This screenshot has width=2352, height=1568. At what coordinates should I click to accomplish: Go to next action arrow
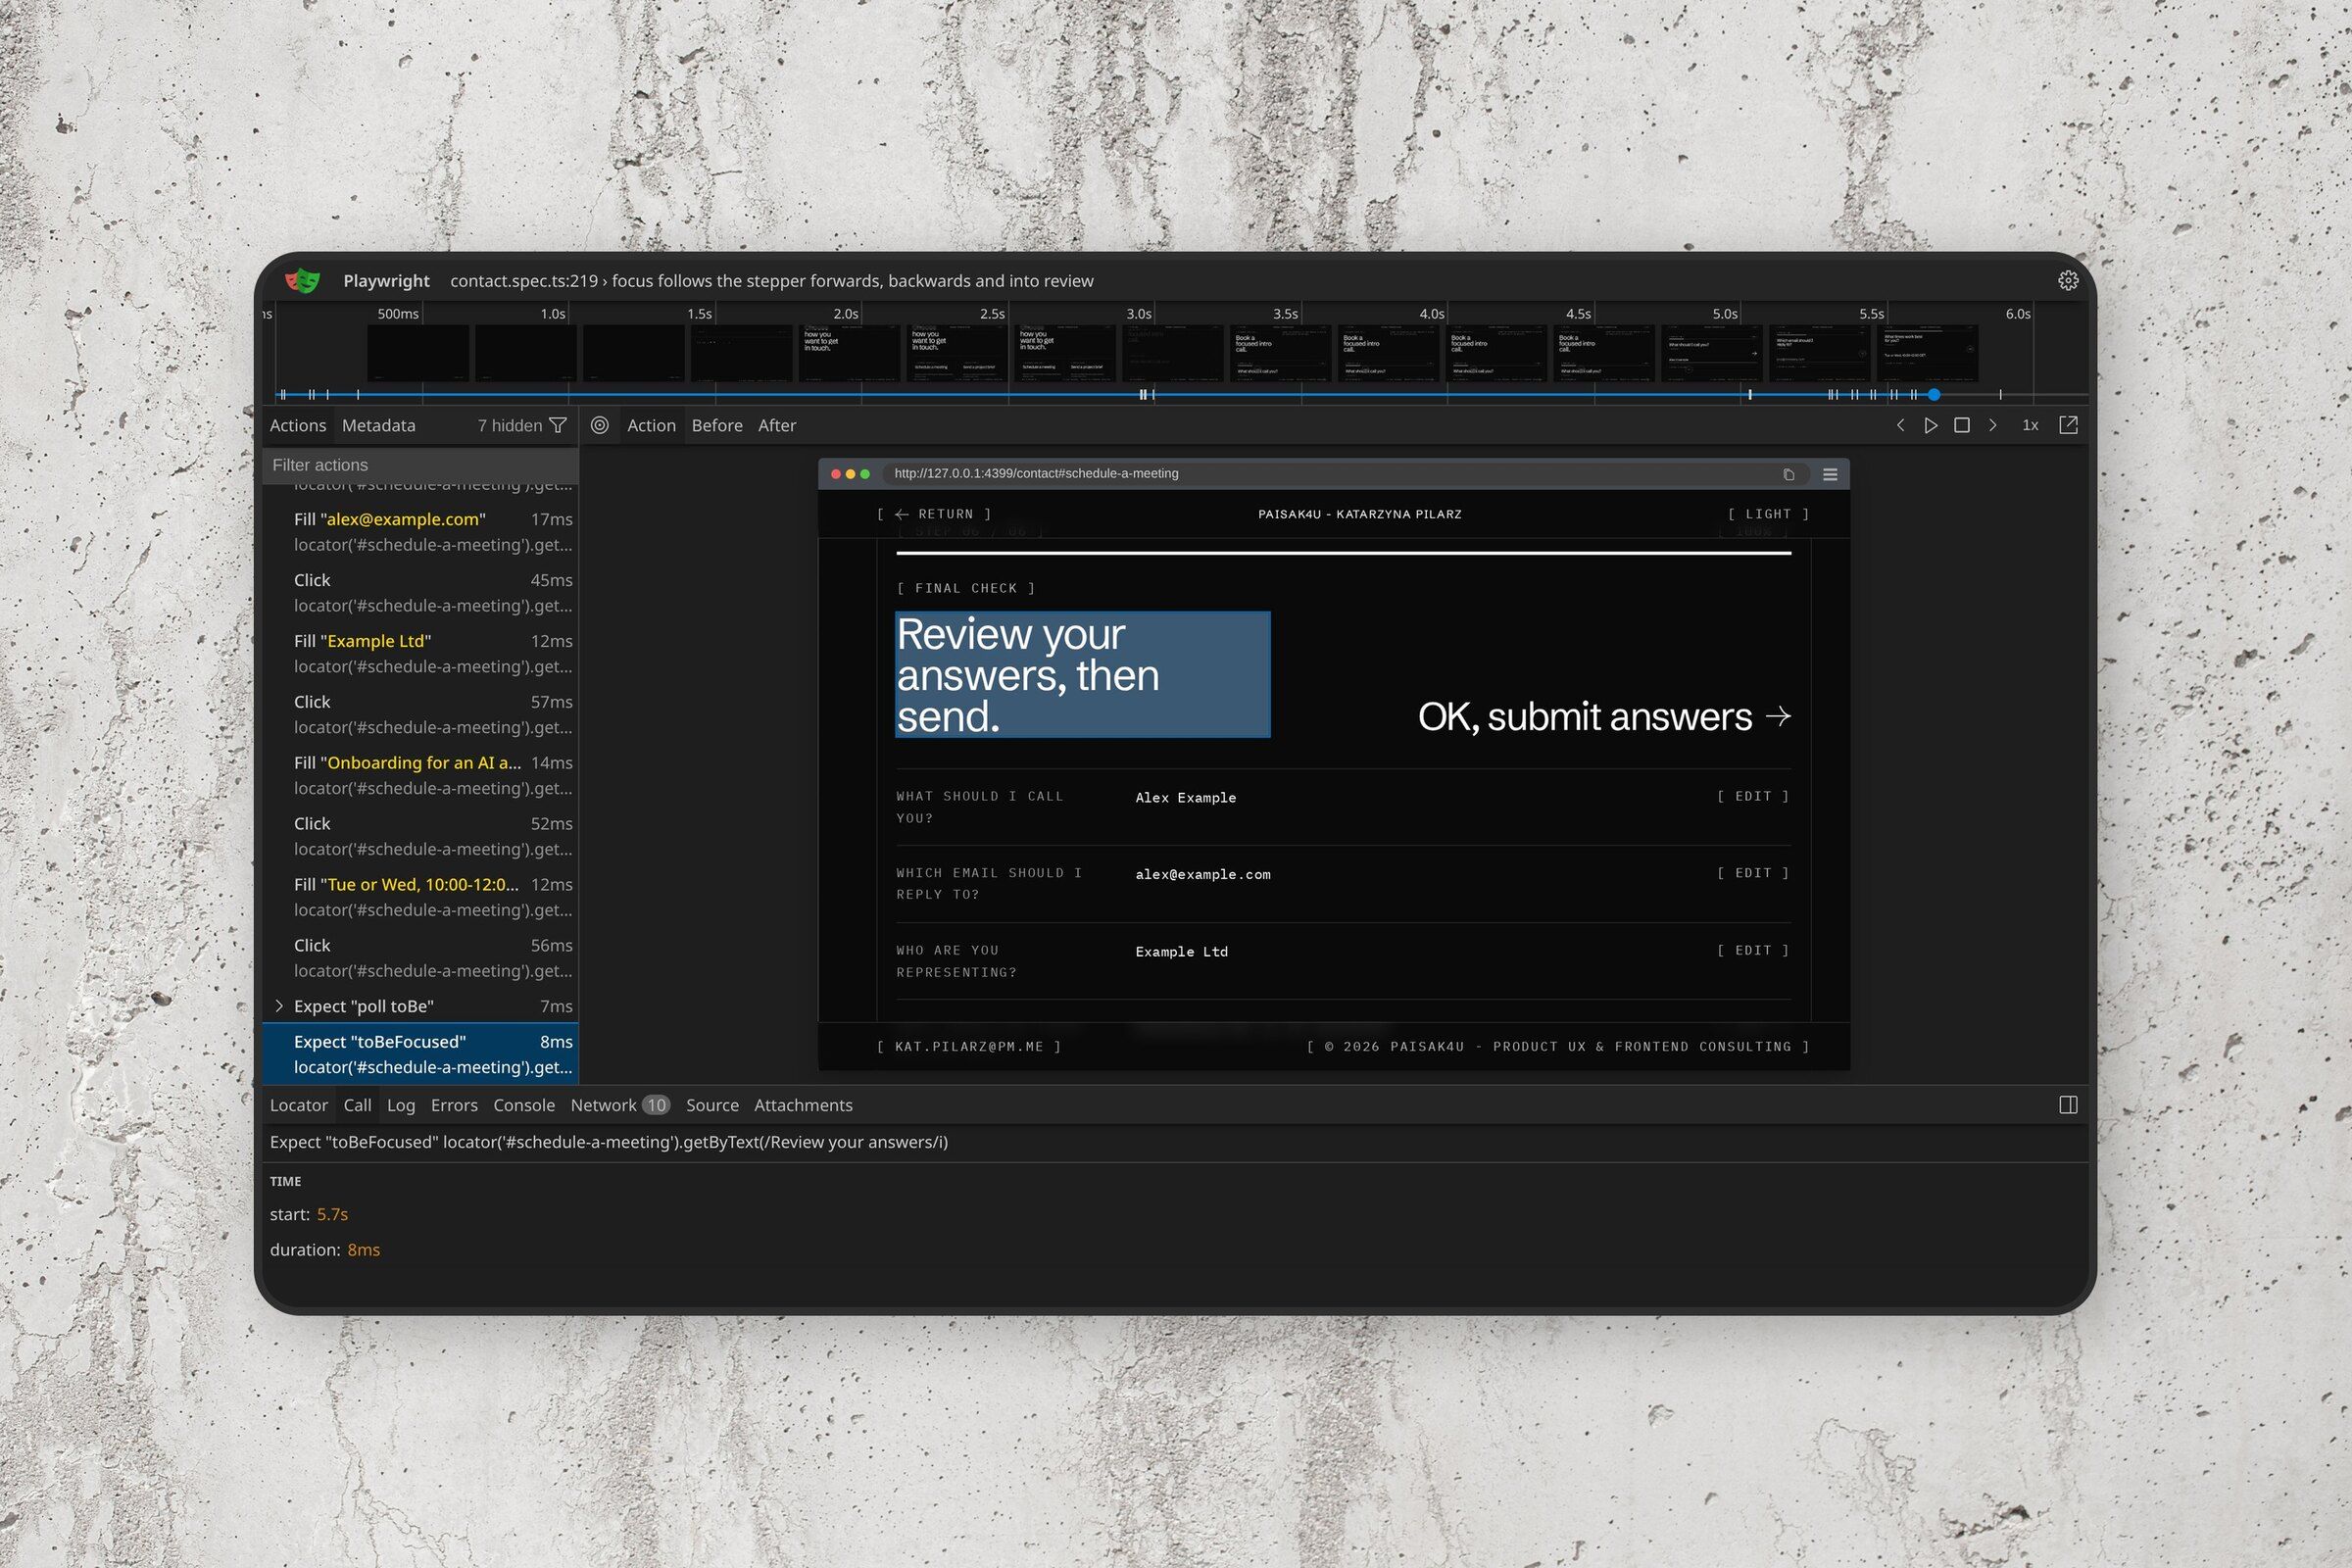tap(1992, 425)
